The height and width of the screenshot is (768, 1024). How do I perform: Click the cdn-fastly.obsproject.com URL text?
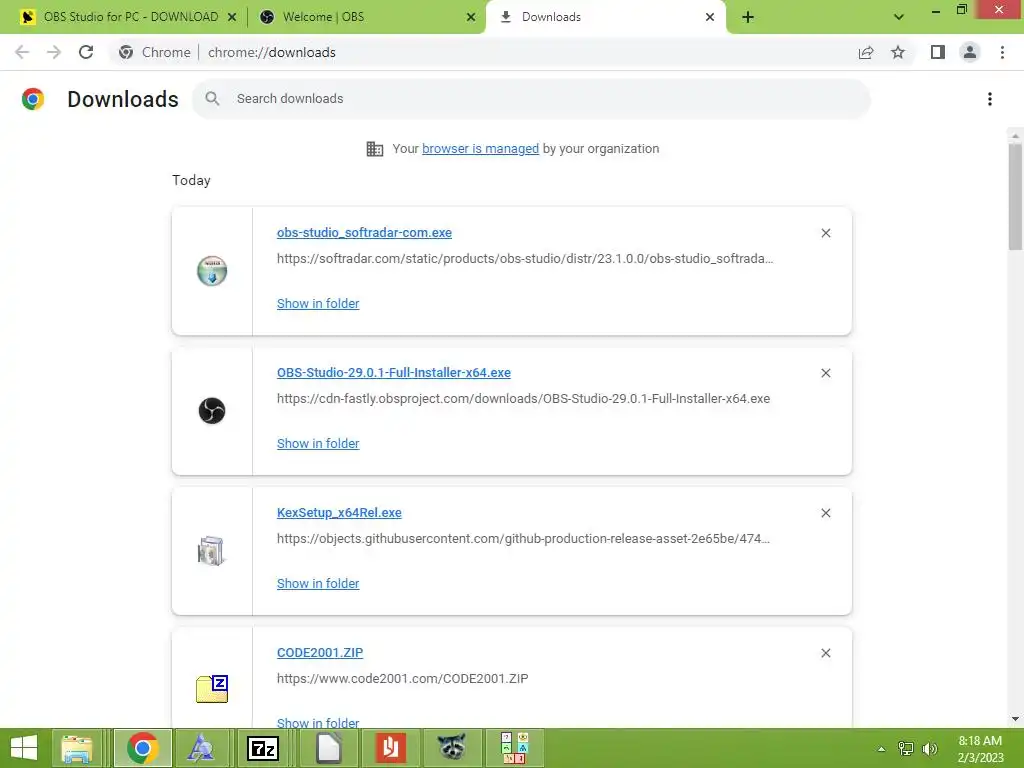coord(523,398)
